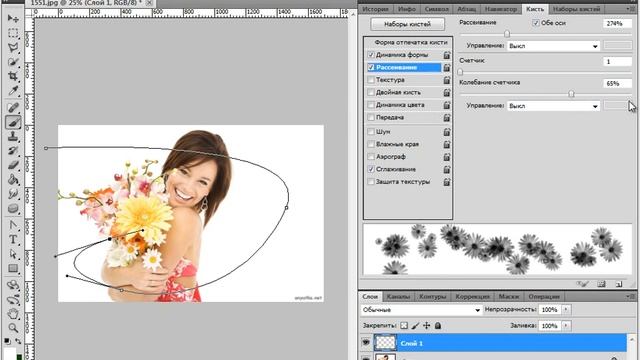Switch to the Маски tab

click(508, 297)
